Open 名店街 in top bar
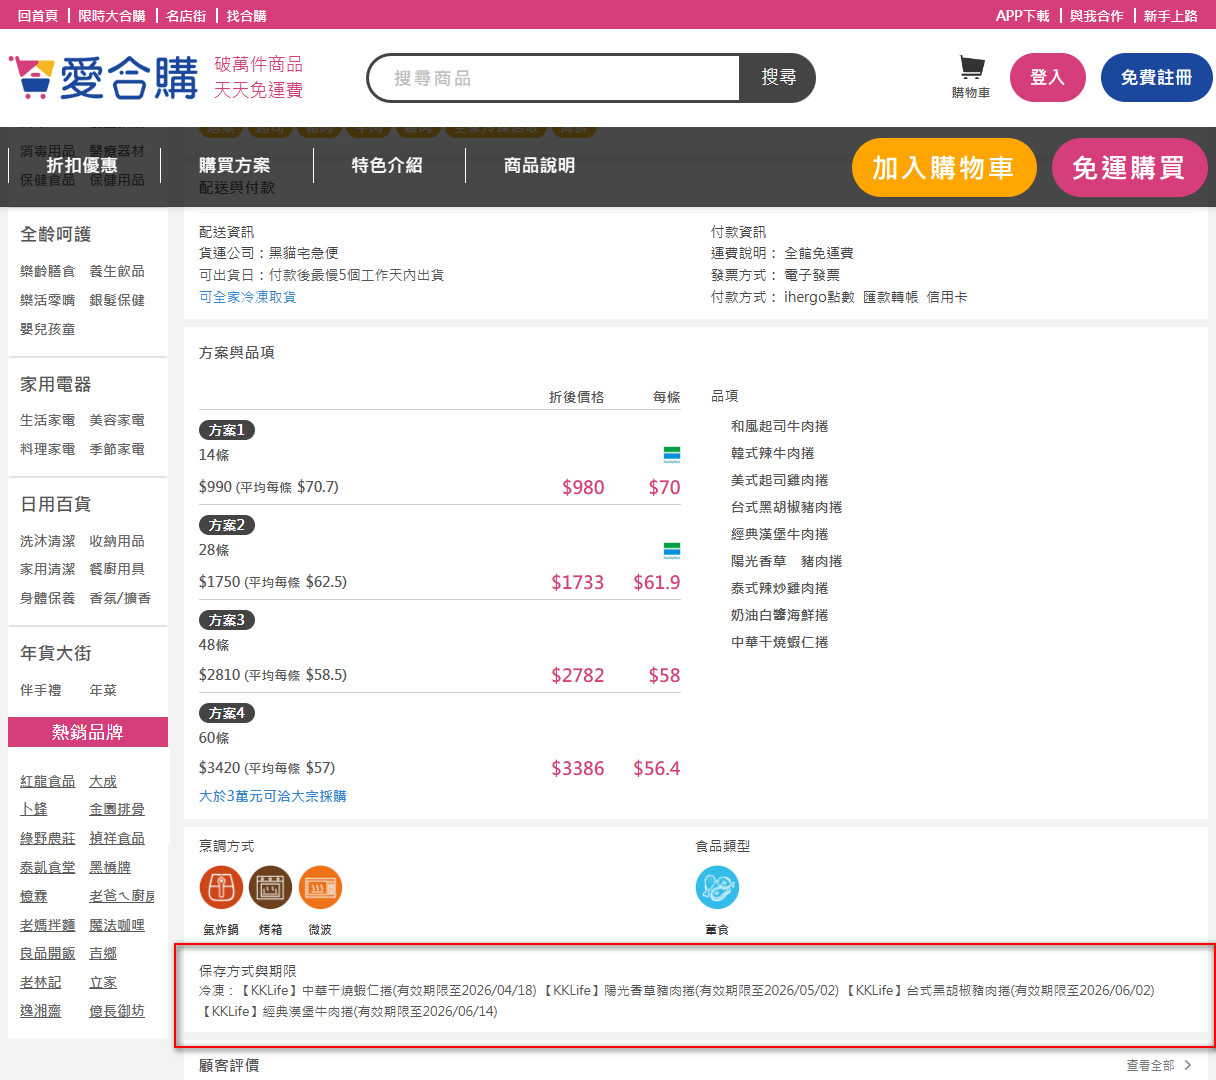The width and height of the screenshot is (1216, 1080). (186, 15)
